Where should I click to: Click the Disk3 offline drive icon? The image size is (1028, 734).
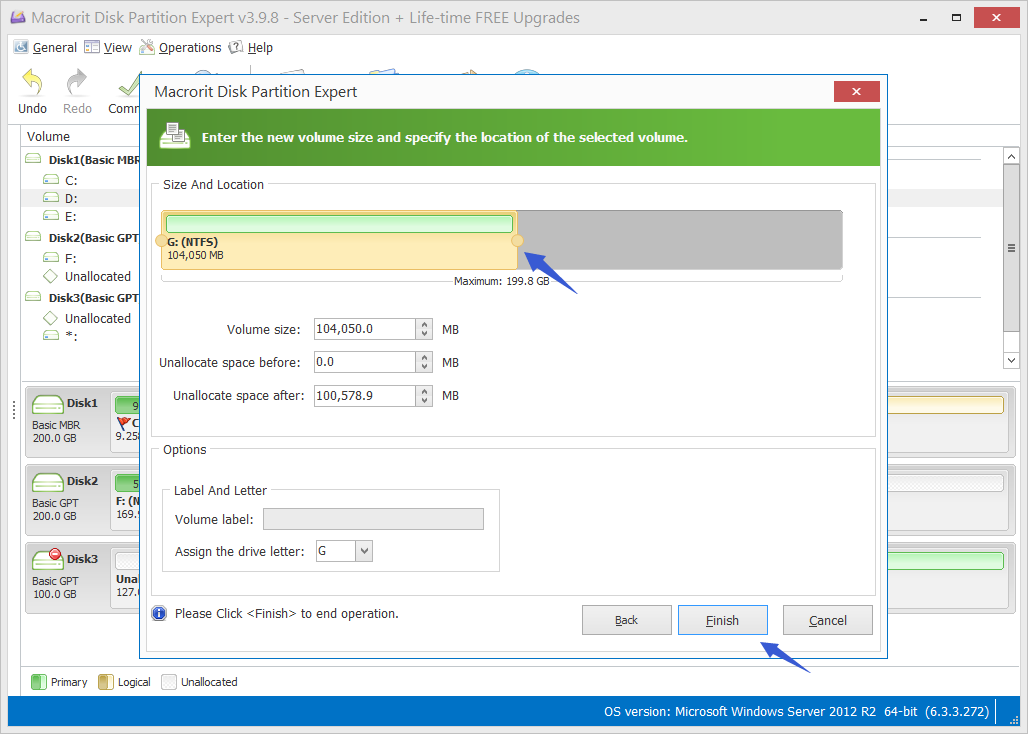(47, 560)
